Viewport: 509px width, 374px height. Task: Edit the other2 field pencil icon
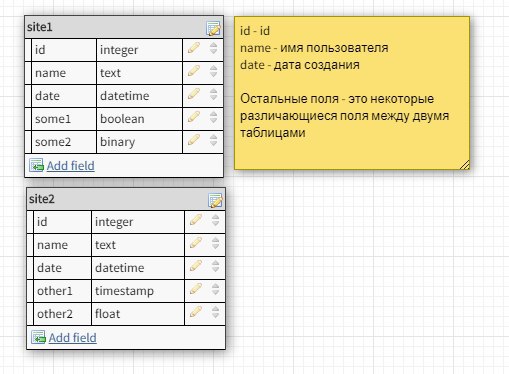[x=196, y=312]
